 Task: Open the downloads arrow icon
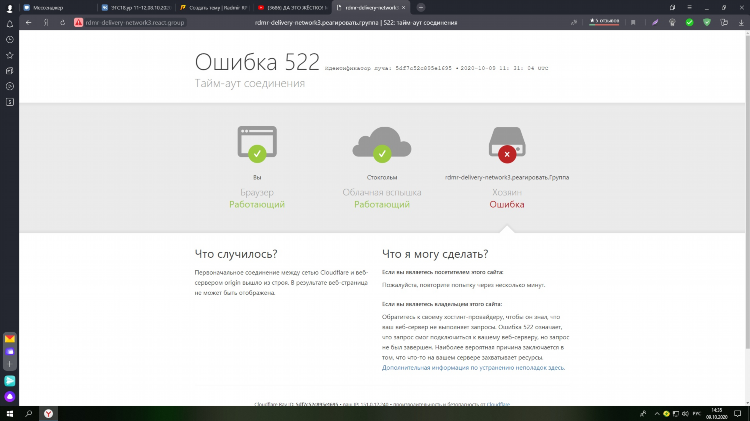click(x=741, y=22)
